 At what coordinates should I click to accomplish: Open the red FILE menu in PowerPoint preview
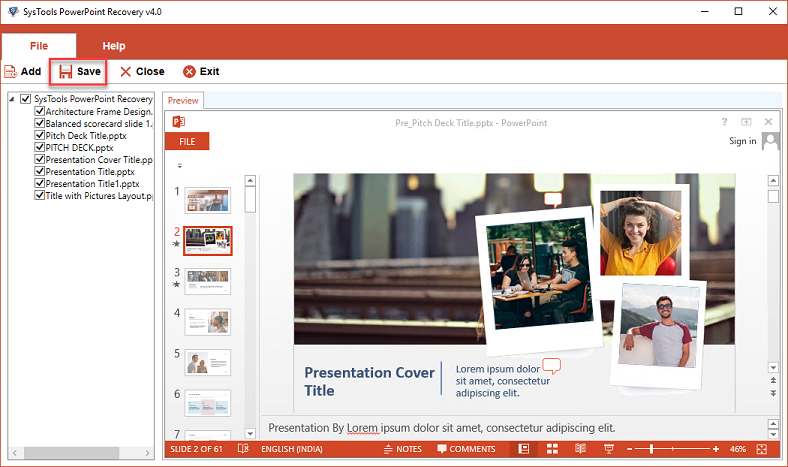pos(187,141)
